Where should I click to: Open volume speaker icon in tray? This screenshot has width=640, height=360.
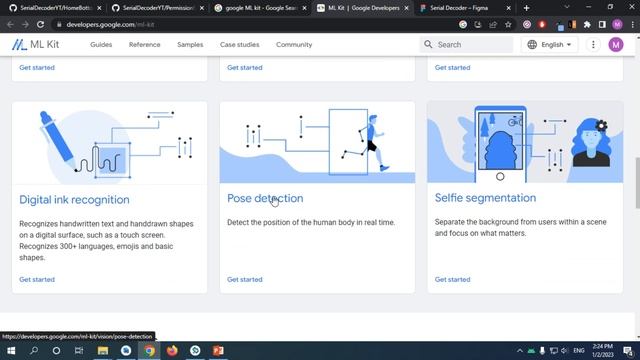point(565,351)
